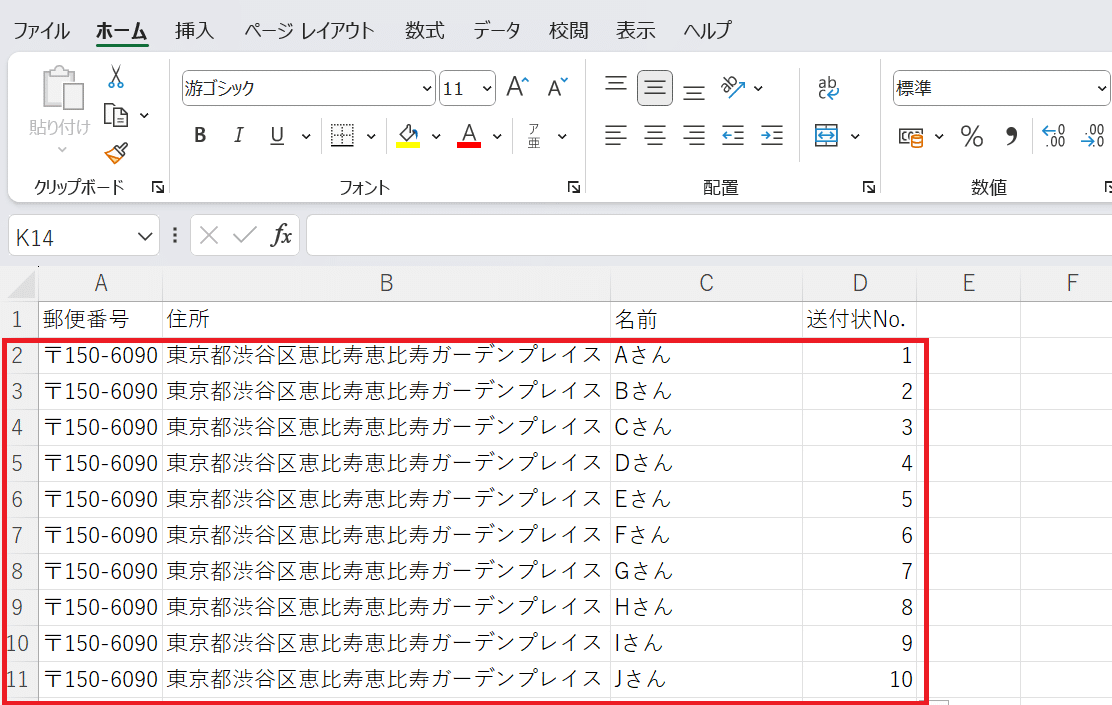Switch to the ページ レイアウト tab
The image size is (1112, 705).
pos(309,30)
